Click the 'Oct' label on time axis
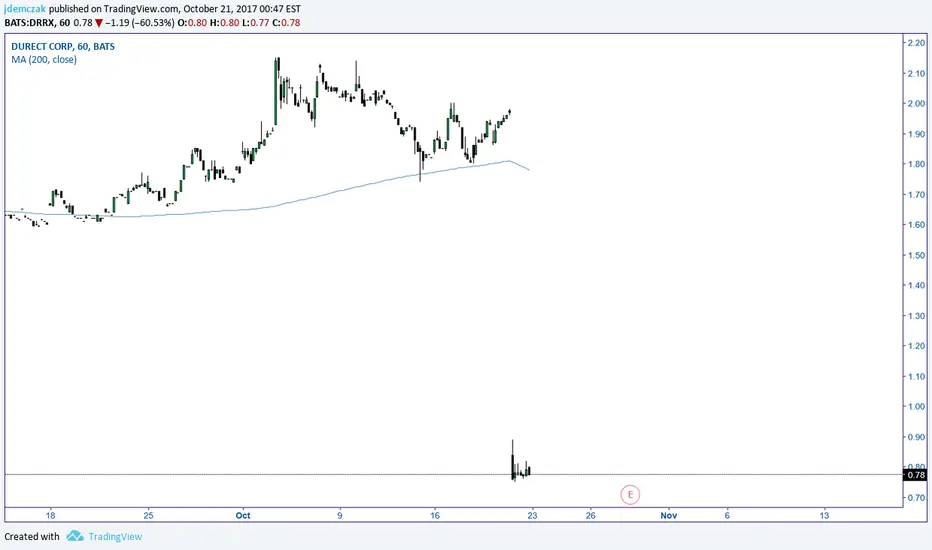This screenshot has width=932, height=550. pyautogui.click(x=243, y=516)
